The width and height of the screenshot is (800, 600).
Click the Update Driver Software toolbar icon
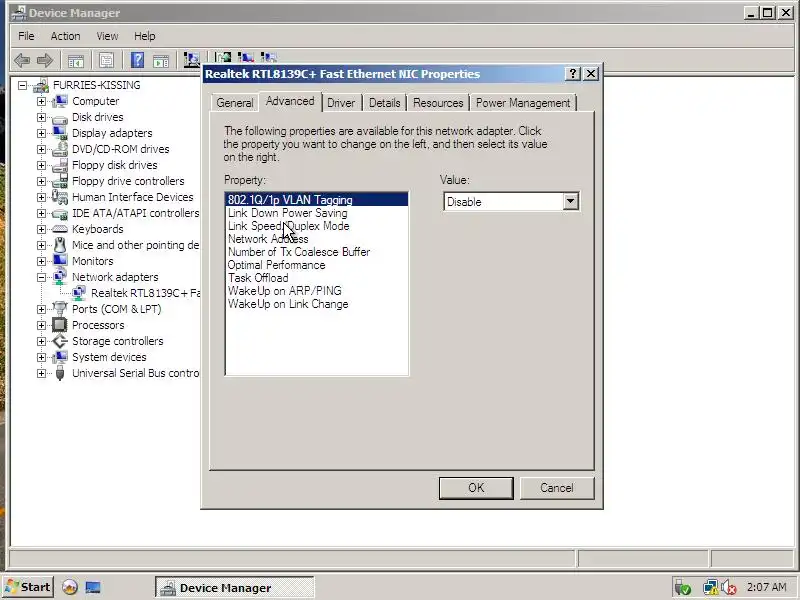(x=223, y=57)
